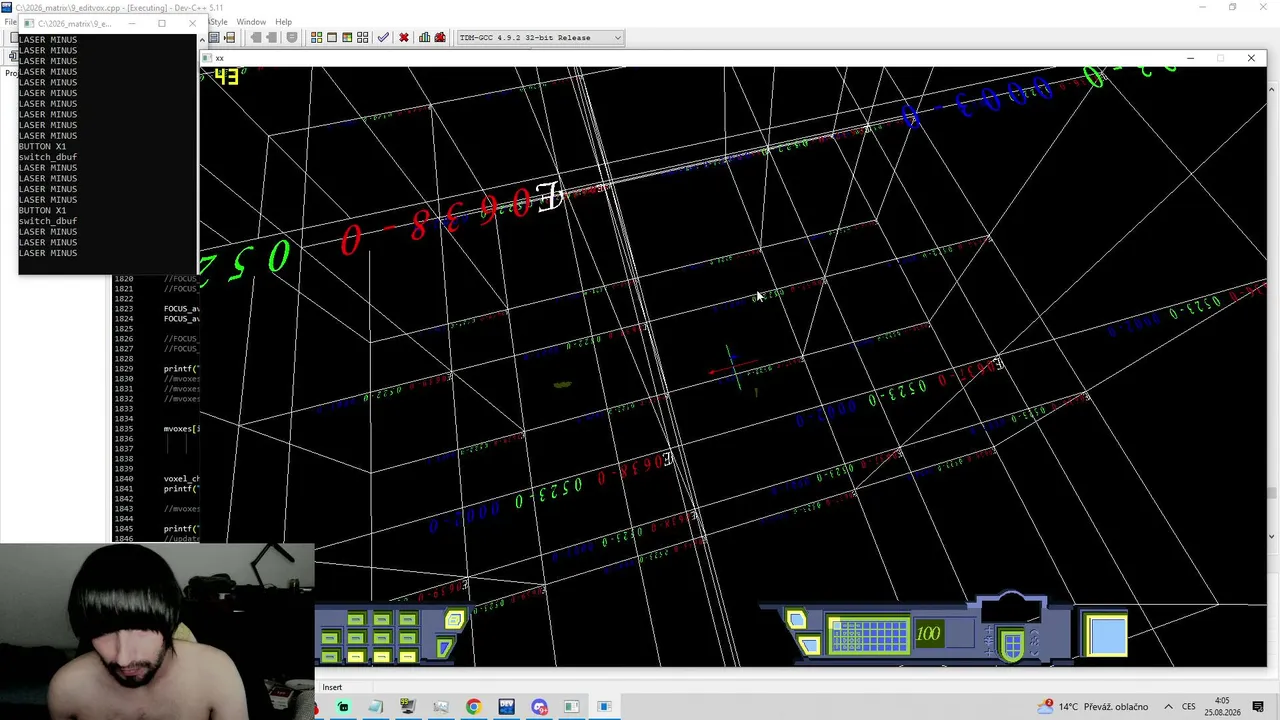
Task: Open Google Chrome from the taskbar
Action: (x=473, y=707)
